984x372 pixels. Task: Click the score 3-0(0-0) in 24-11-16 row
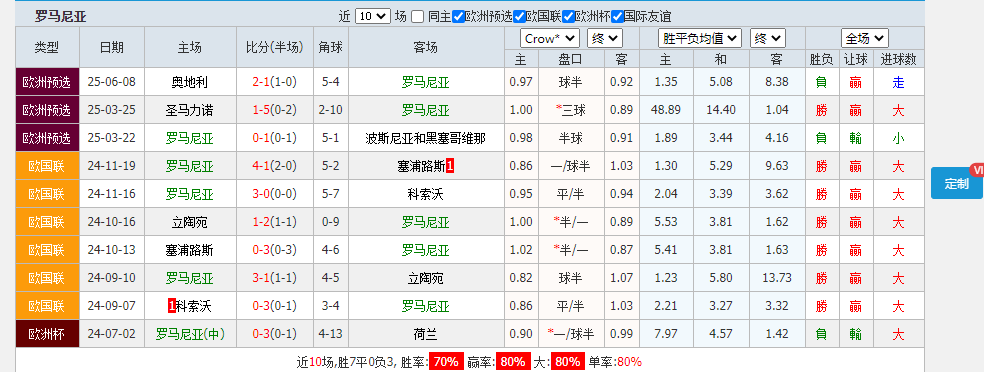coord(274,194)
